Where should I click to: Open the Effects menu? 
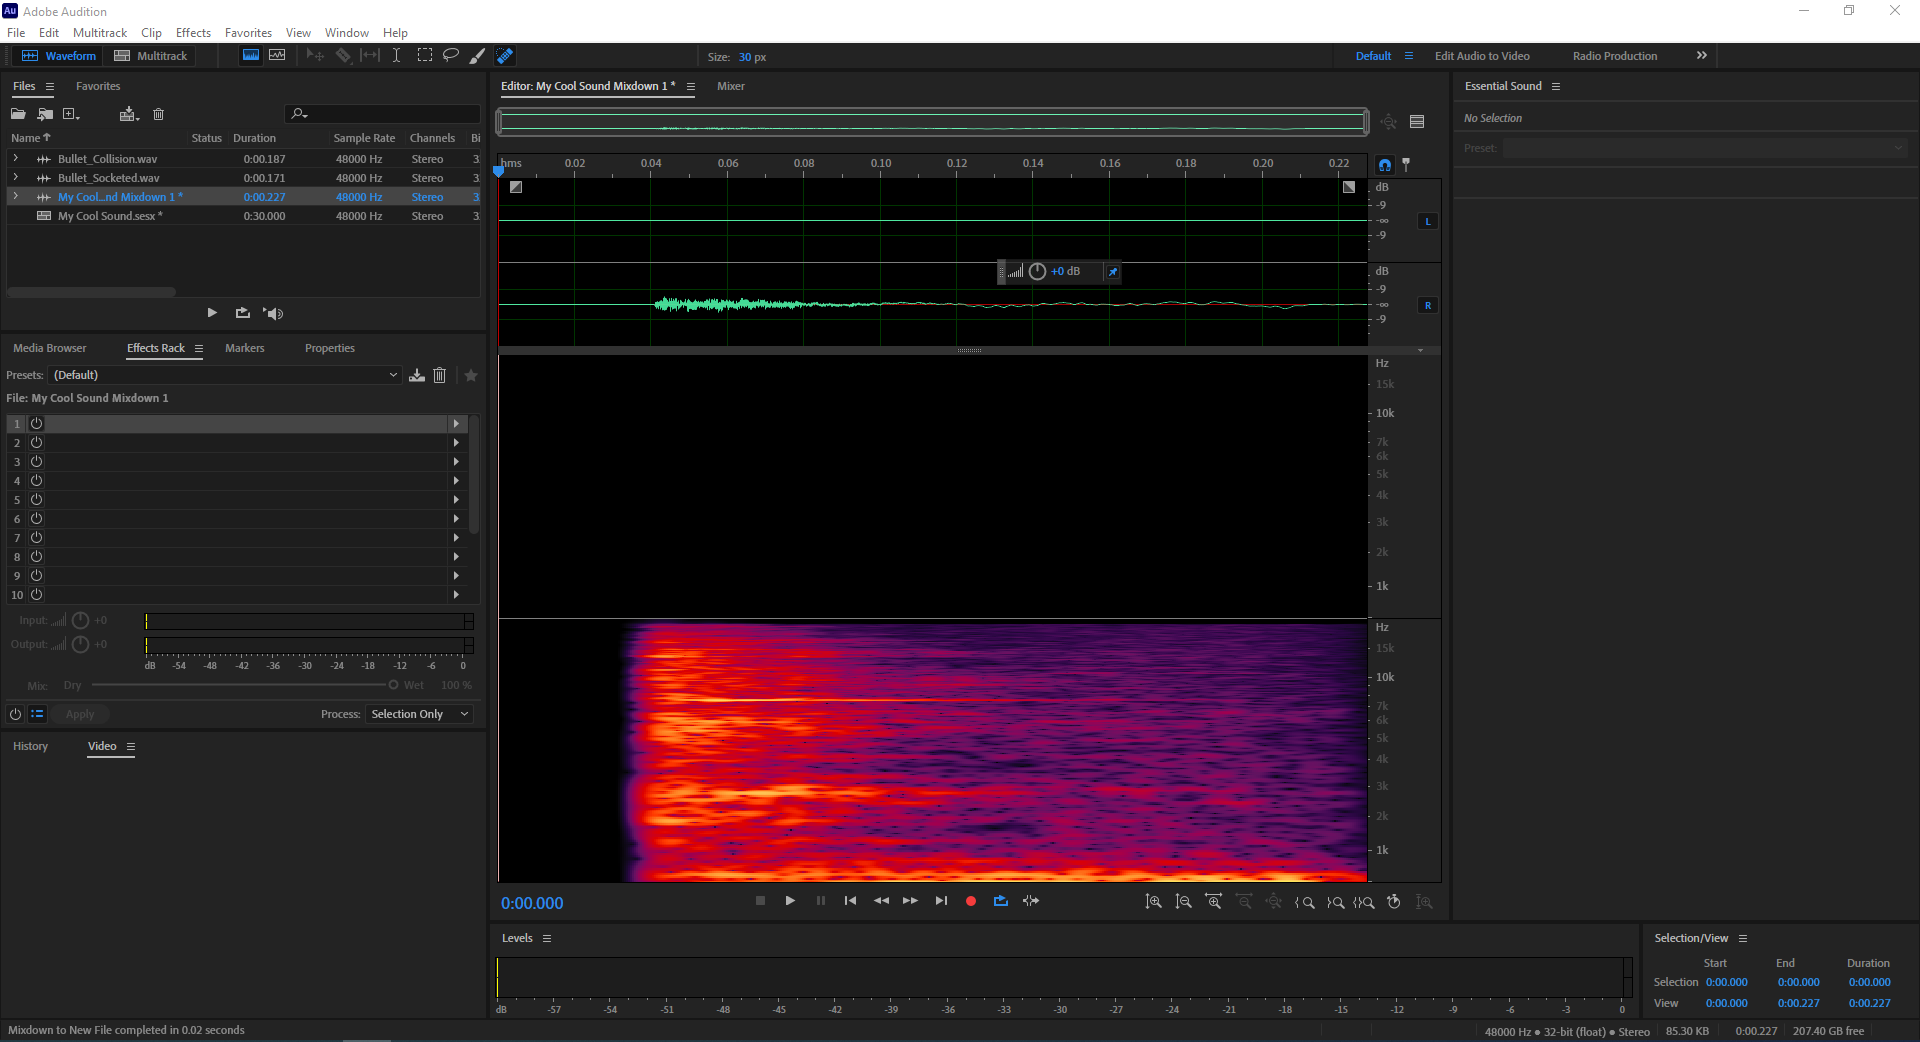tap(193, 33)
